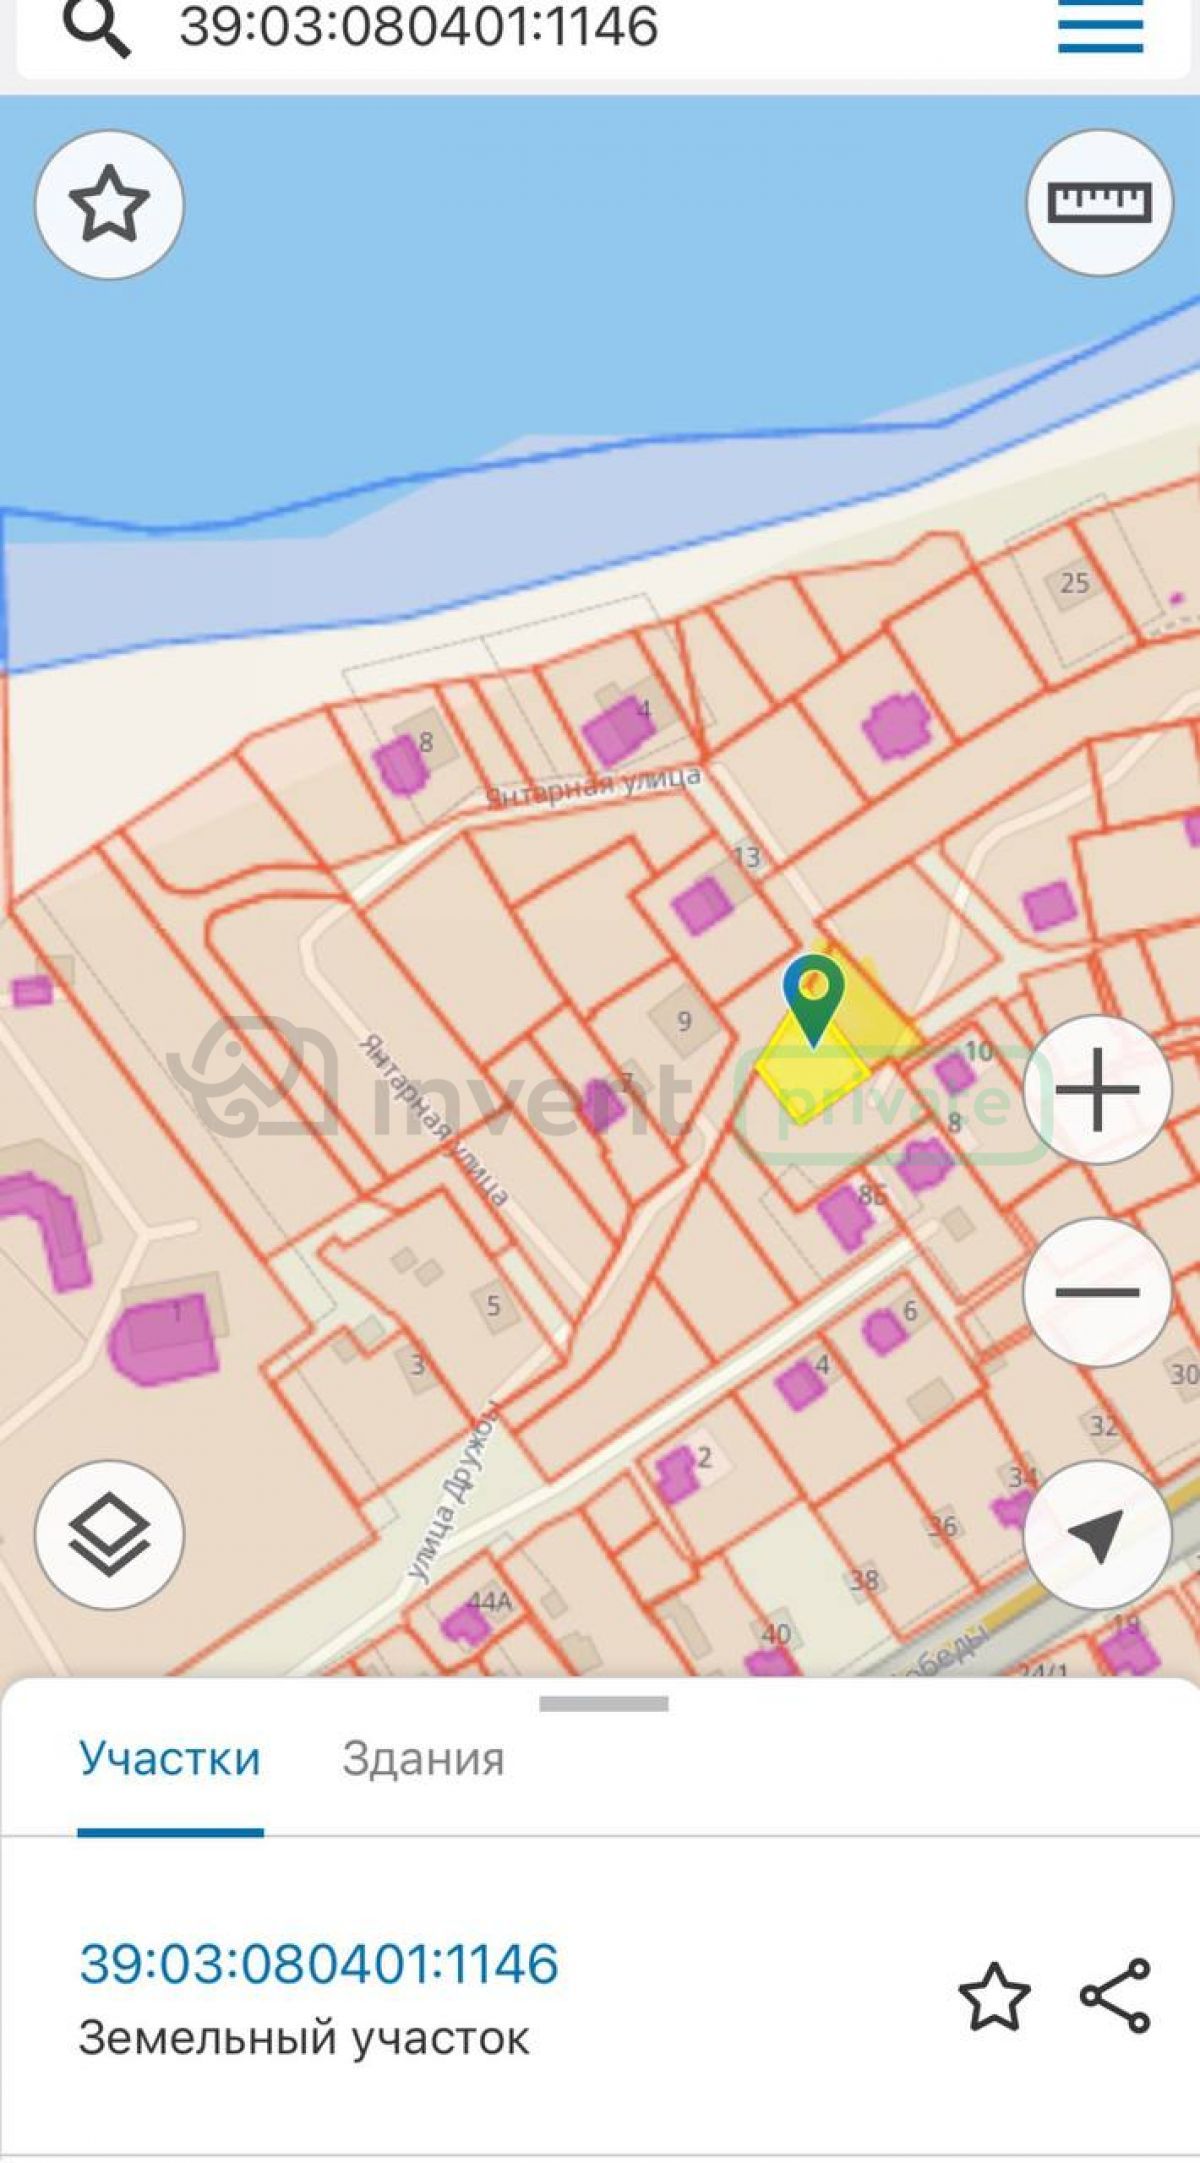The image size is (1200, 2163).
Task: Tap building number 25 on map
Action: (1074, 582)
